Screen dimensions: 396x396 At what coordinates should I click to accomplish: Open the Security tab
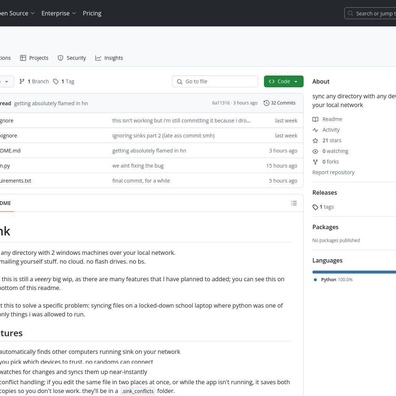72,58
